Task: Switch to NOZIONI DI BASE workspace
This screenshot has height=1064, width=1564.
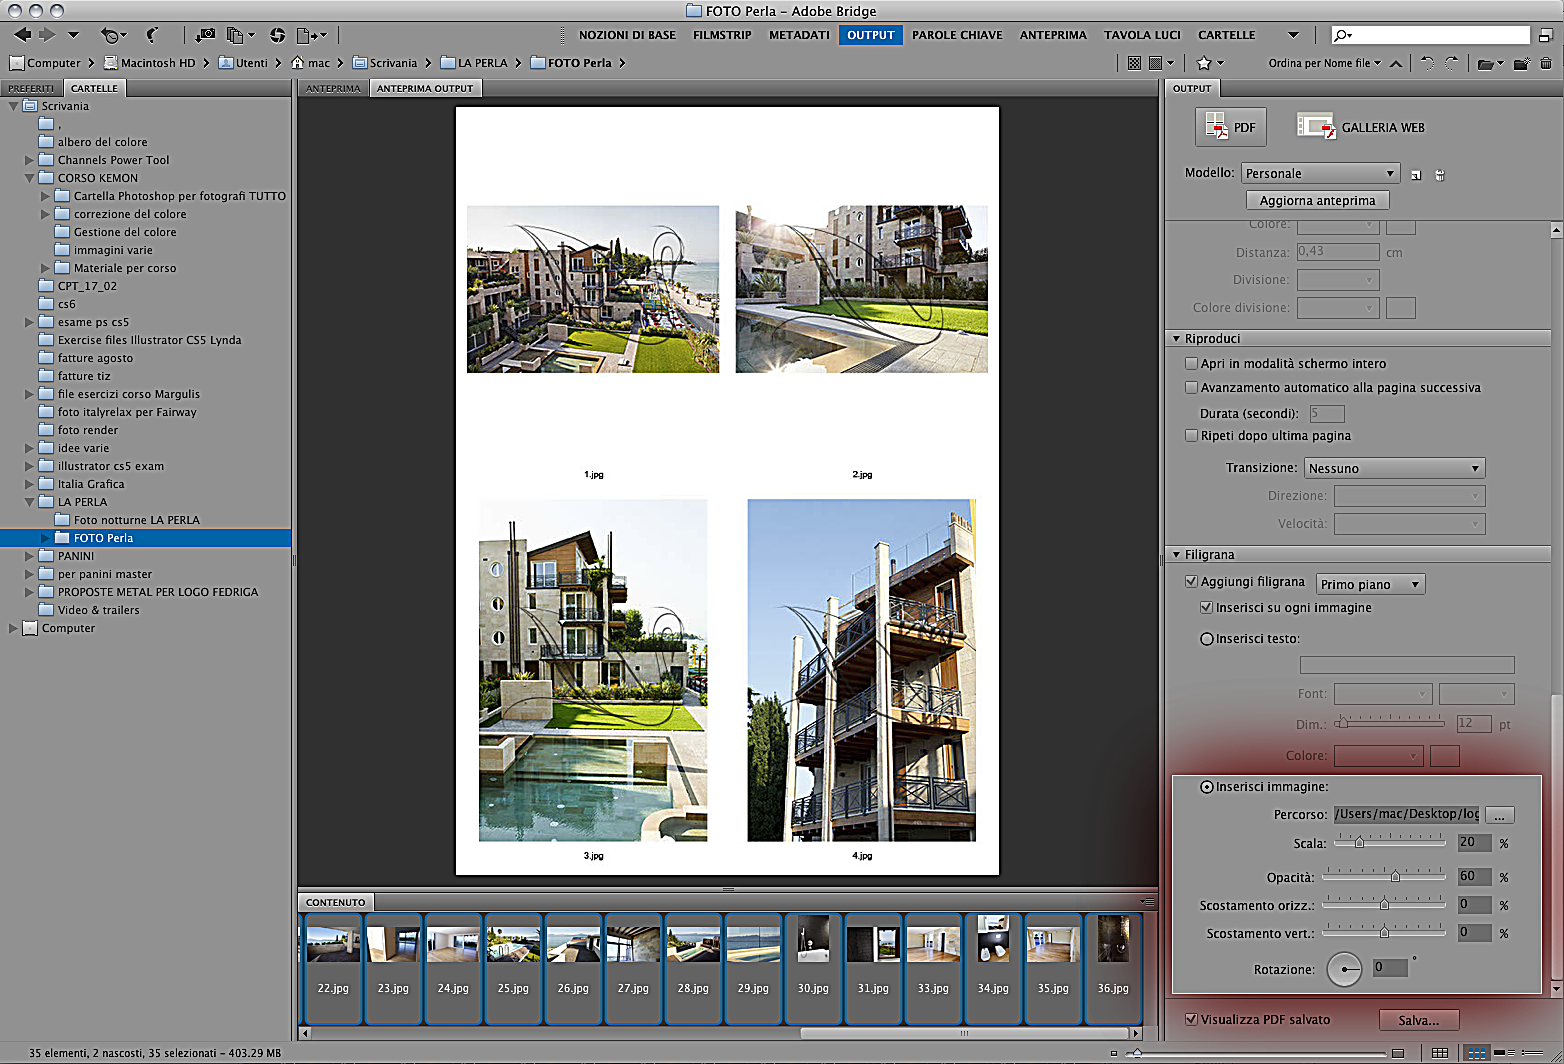Action: coord(627,35)
